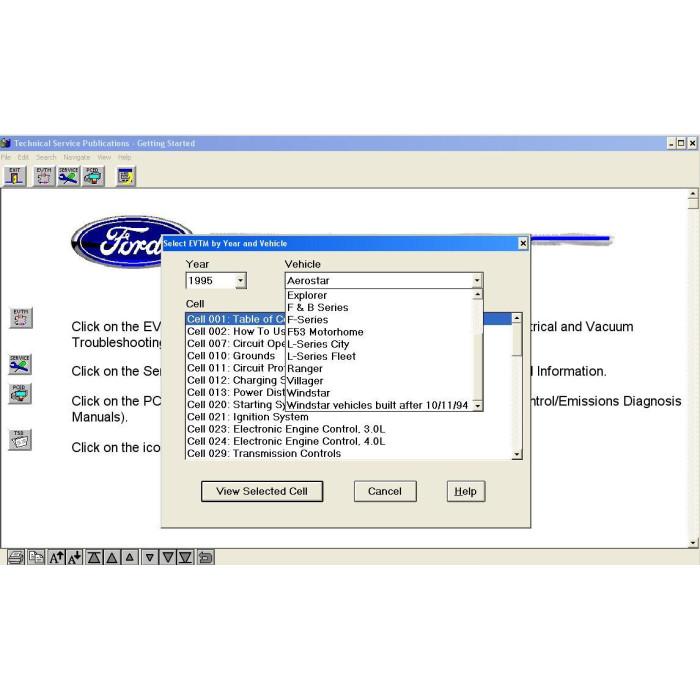The image size is (700, 700).
Task: Select Cell 013: Power Distribution row
Action: 235,392
